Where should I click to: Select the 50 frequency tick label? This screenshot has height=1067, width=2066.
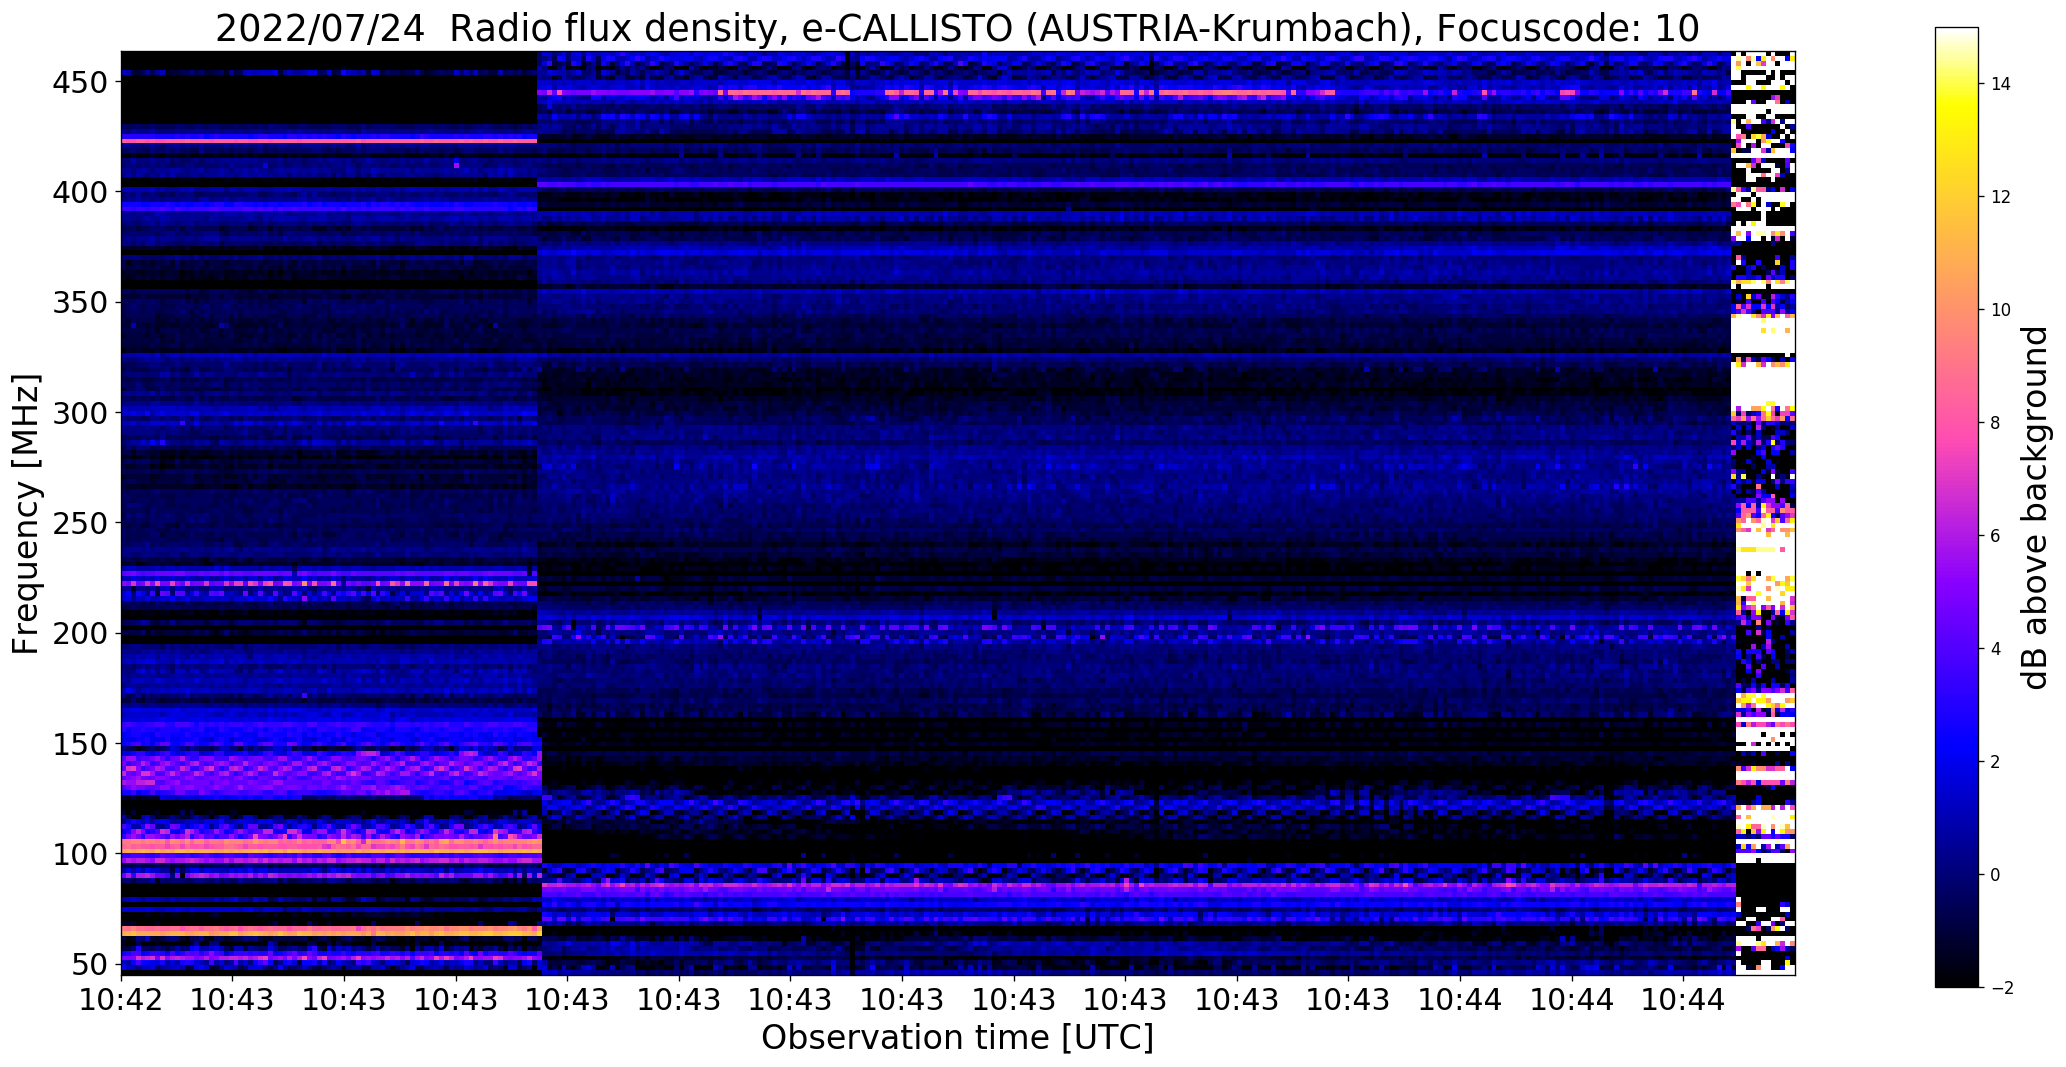coord(88,965)
